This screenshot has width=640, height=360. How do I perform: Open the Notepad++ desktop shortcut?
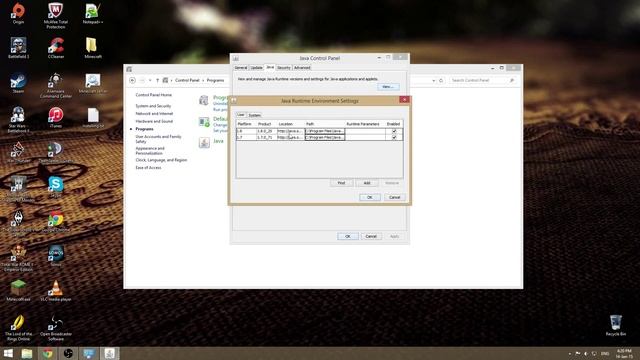point(93,13)
